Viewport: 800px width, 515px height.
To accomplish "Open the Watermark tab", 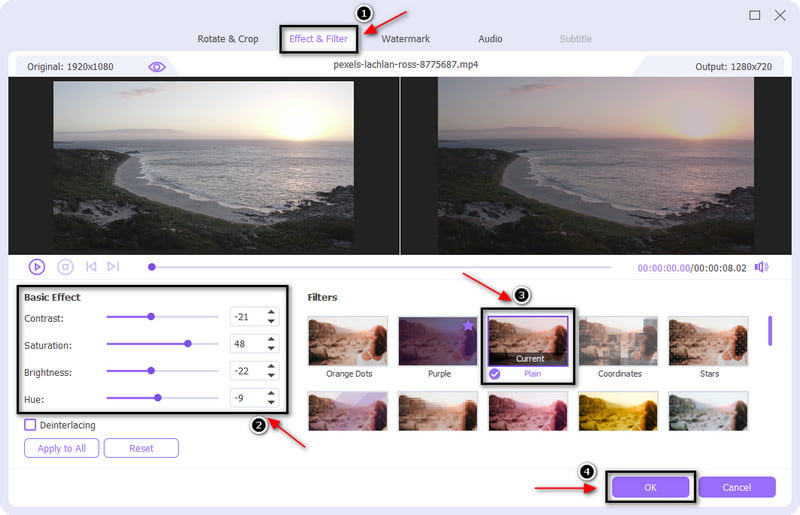I will [x=406, y=39].
